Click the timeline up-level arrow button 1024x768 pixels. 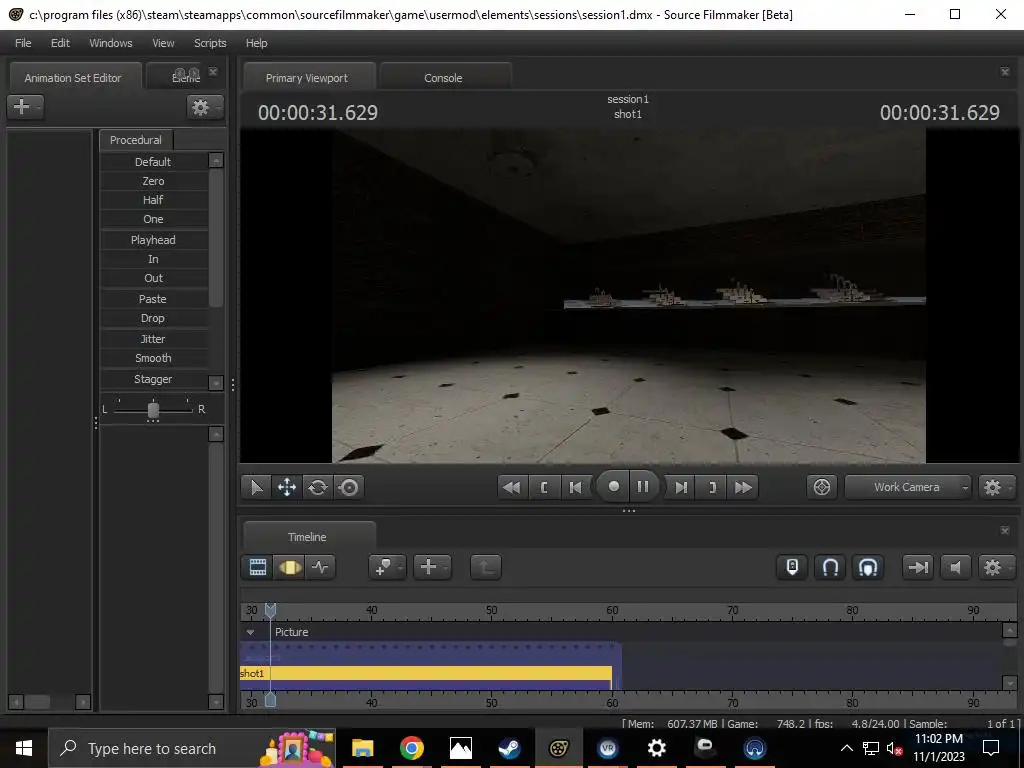[486, 567]
